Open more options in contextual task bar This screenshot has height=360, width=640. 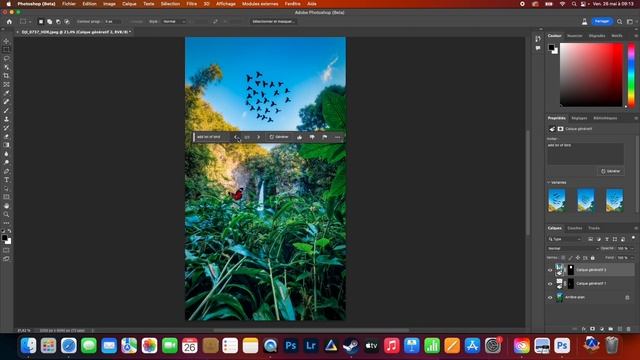pos(337,137)
